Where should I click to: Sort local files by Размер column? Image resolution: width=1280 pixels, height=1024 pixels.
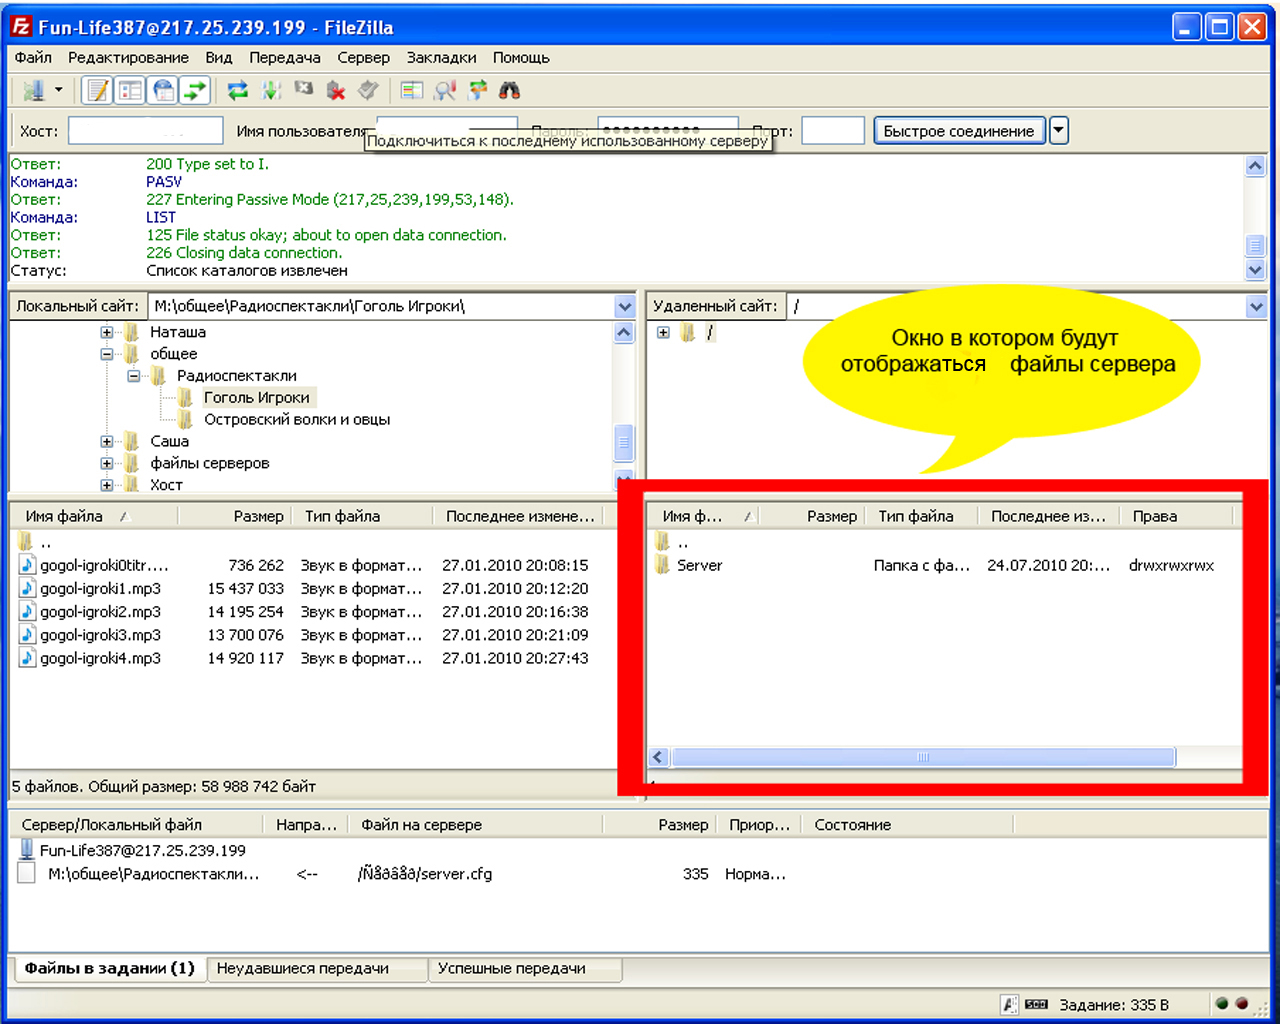(x=236, y=517)
